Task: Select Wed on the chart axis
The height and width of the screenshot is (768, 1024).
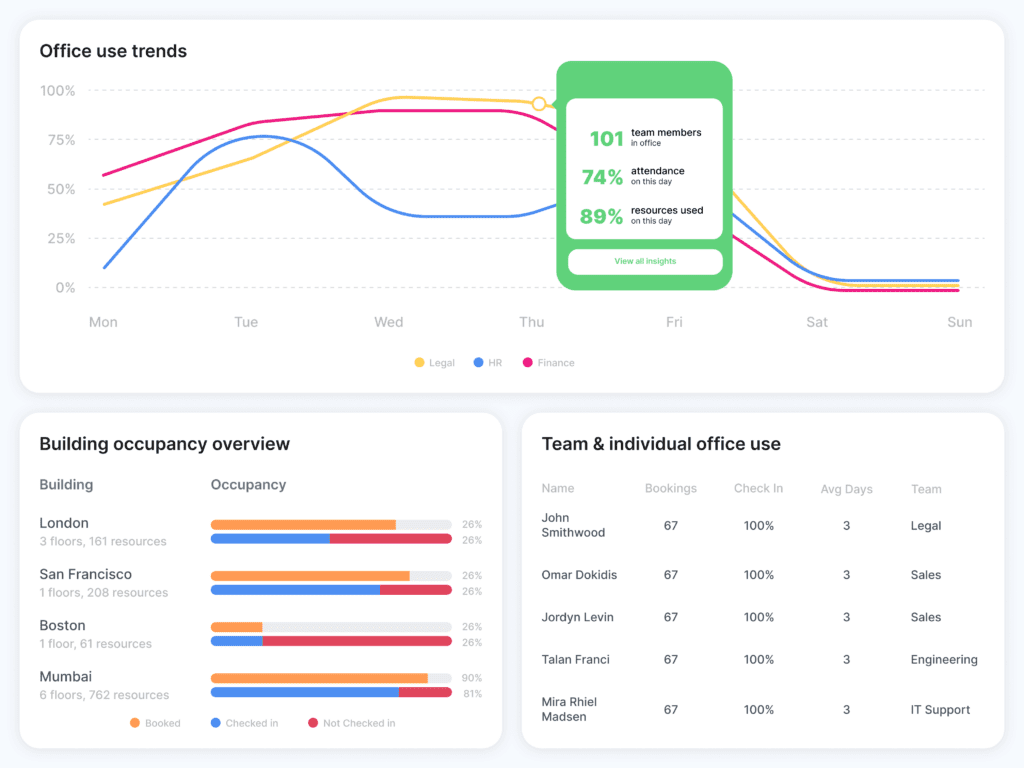Action: click(x=389, y=322)
